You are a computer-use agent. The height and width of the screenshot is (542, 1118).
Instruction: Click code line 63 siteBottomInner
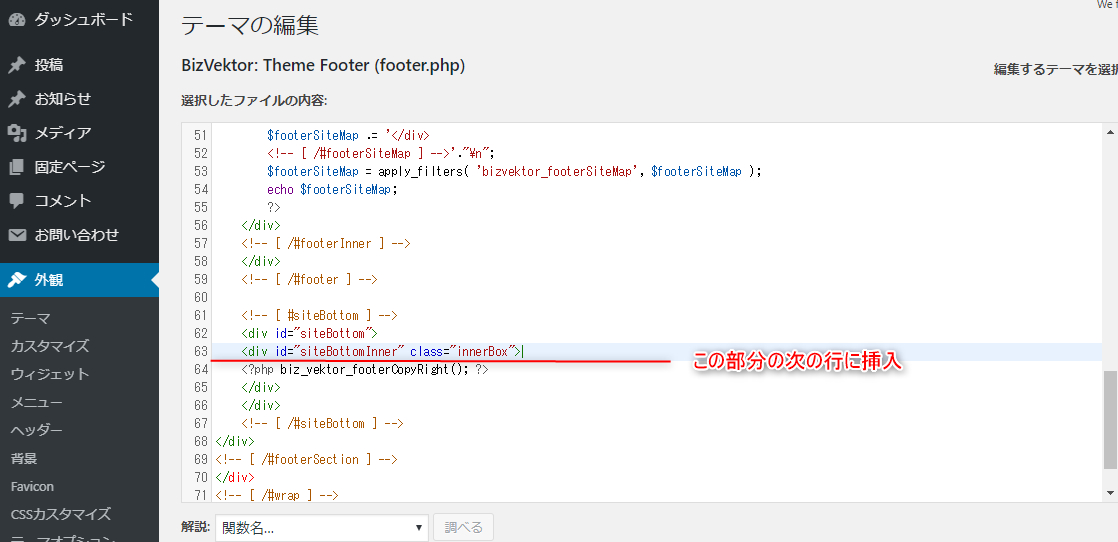click(382, 352)
